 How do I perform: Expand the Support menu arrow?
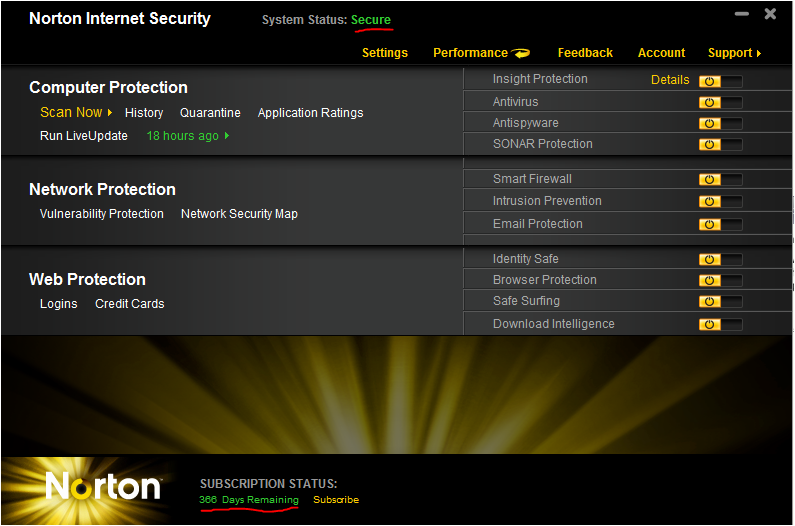[759, 53]
